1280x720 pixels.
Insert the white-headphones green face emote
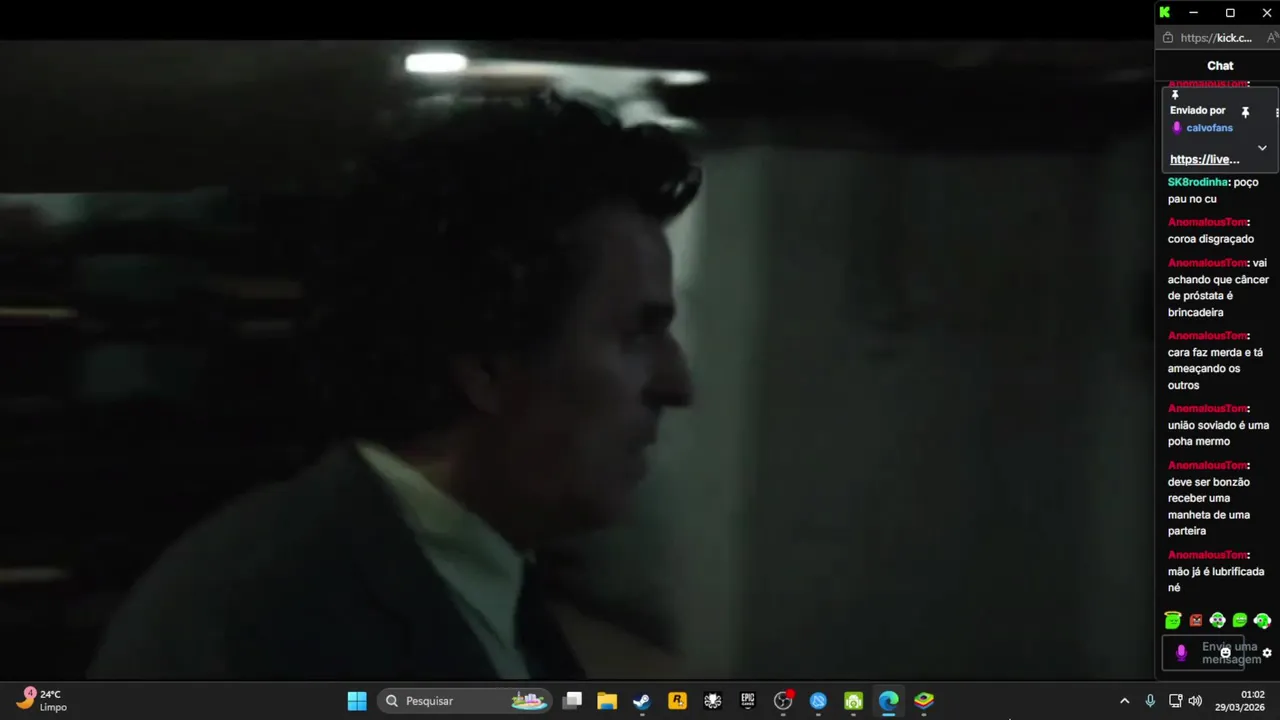tap(1217, 621)
